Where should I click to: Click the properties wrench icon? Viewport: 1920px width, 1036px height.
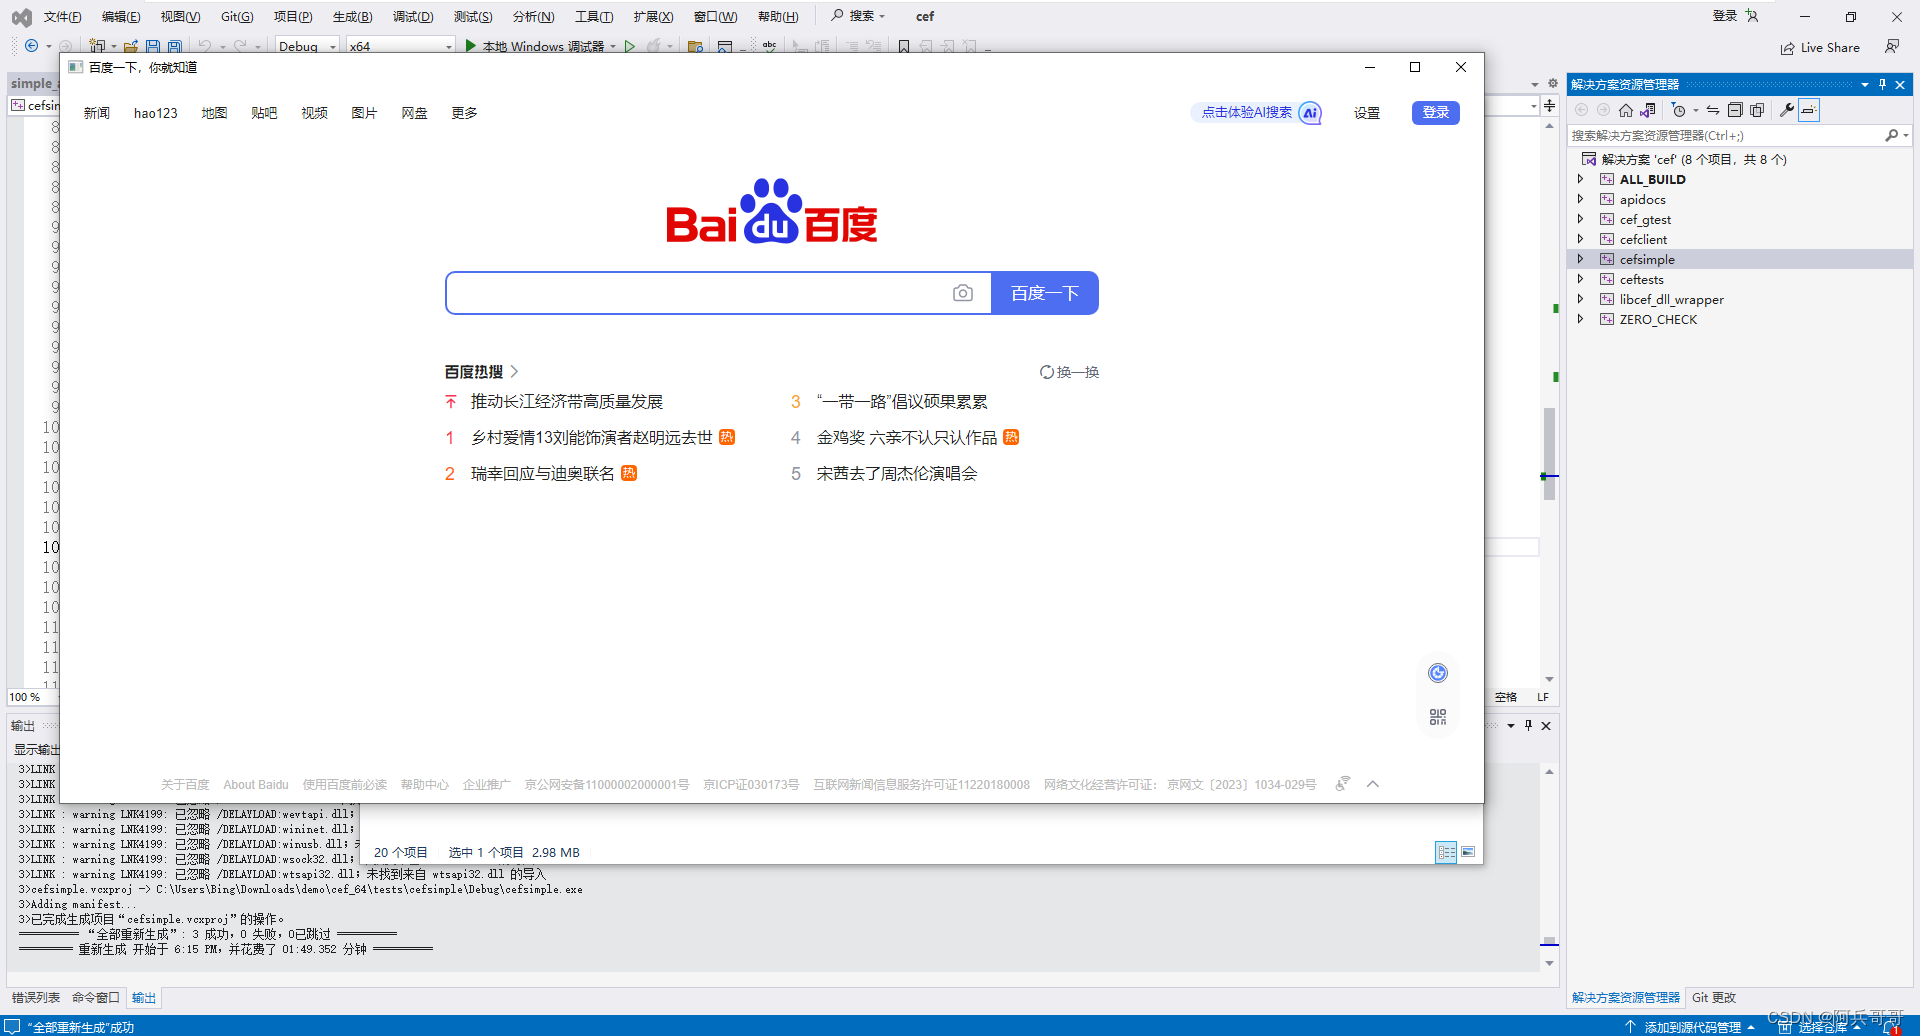coord(1787,110)
